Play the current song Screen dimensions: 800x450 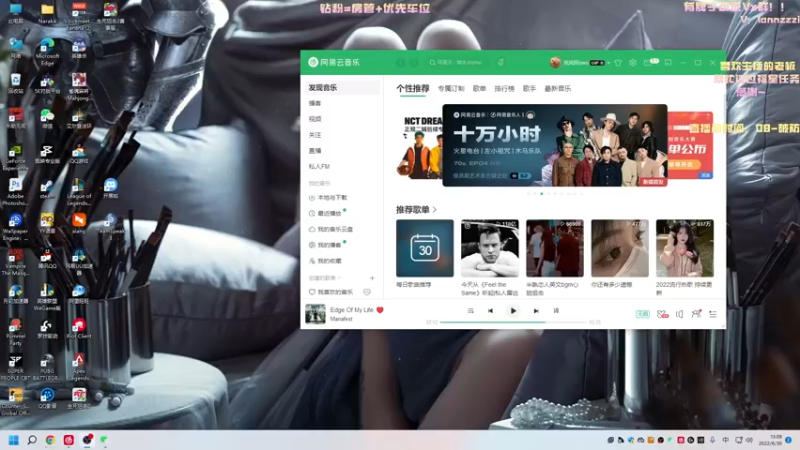[x=513, y=311]
